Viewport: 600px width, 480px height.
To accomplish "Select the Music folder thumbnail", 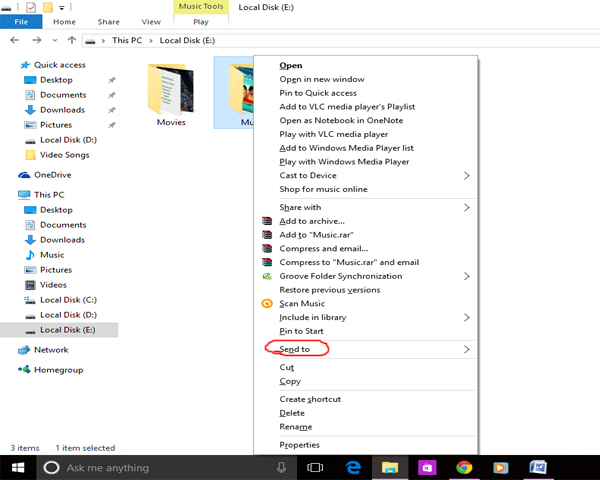I will (241, 90).
